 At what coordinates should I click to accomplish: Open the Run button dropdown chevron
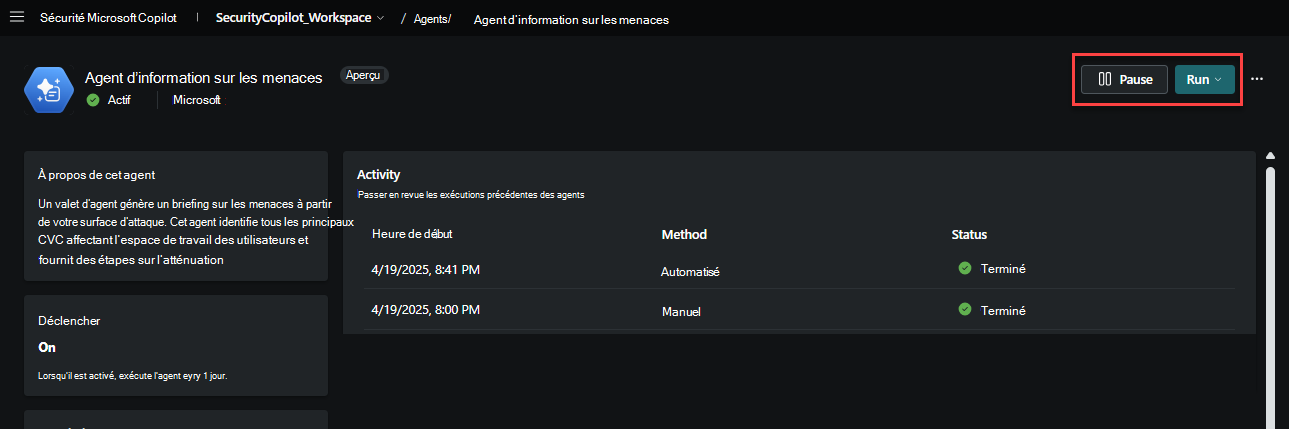point(1218,80)
